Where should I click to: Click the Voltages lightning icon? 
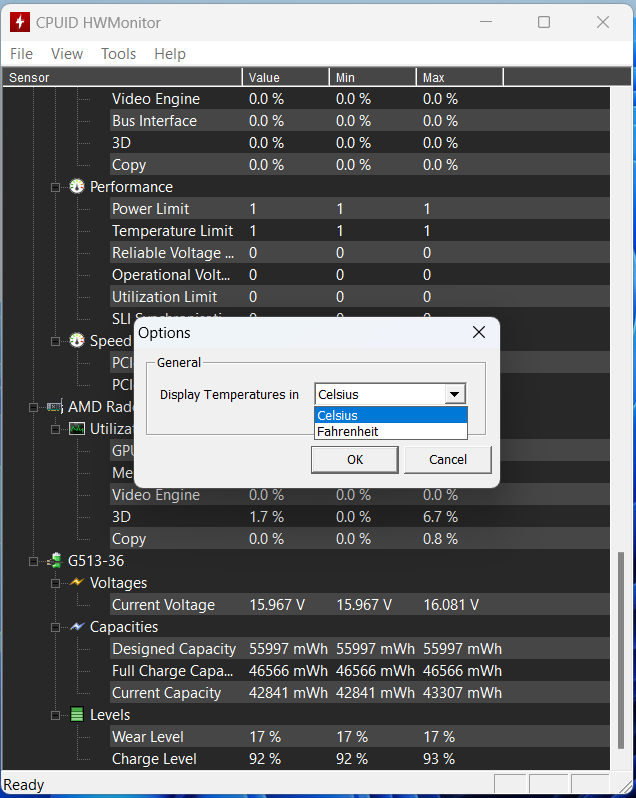pos(77,582)
